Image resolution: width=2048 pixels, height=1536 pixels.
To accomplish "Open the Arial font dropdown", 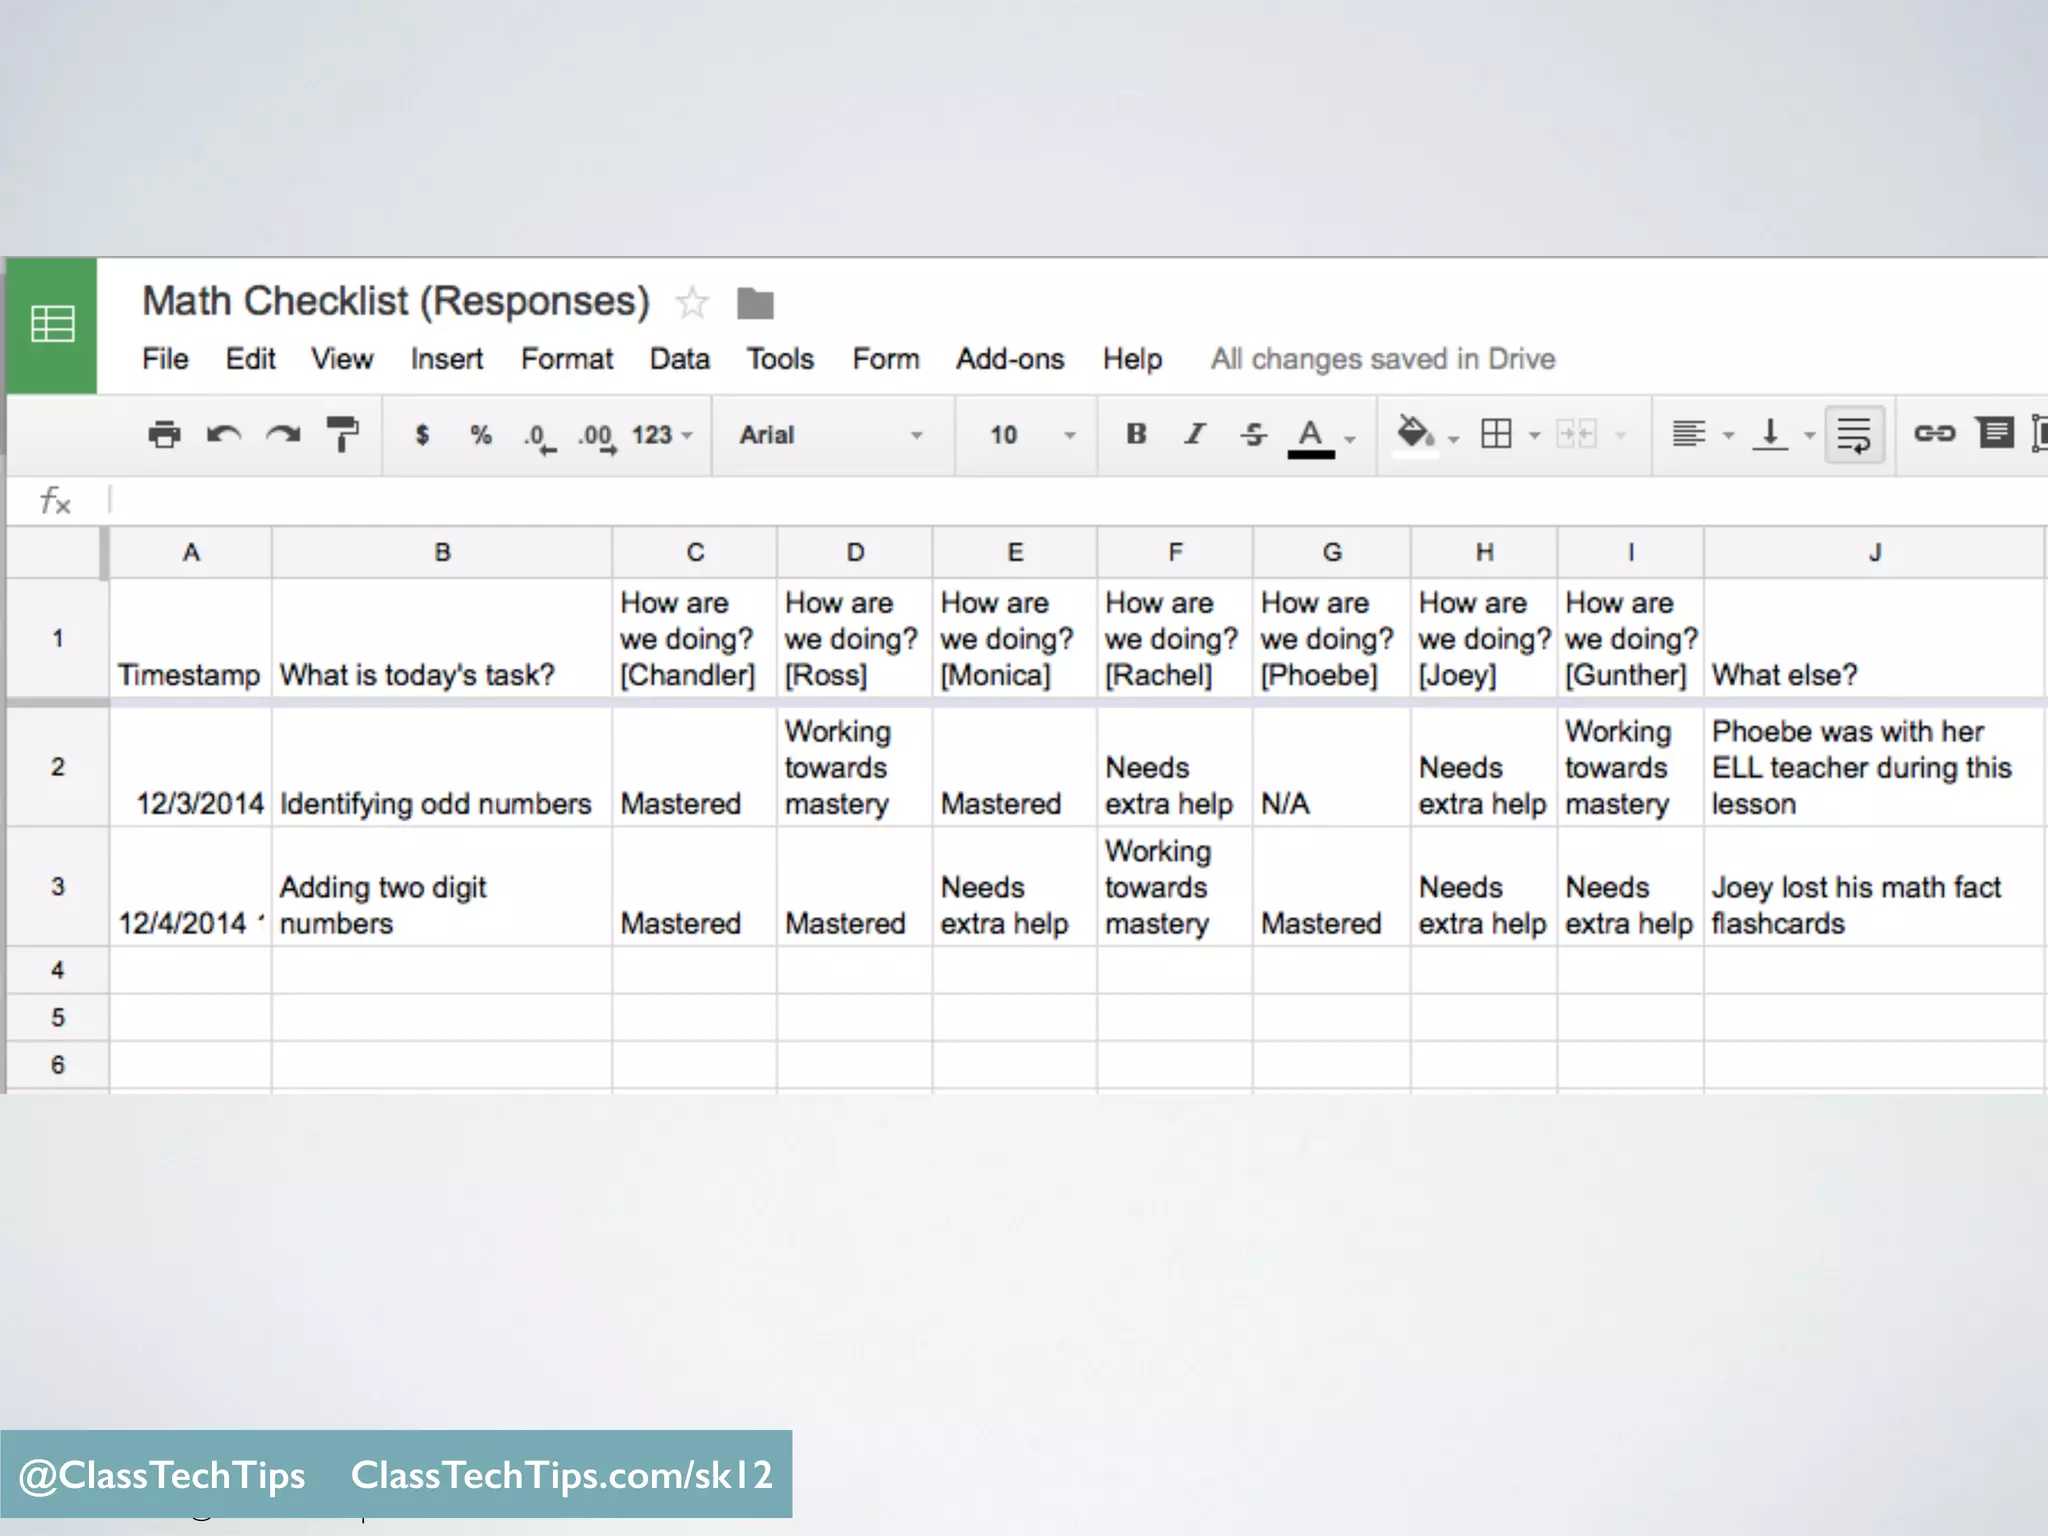I will coord(830,435).
